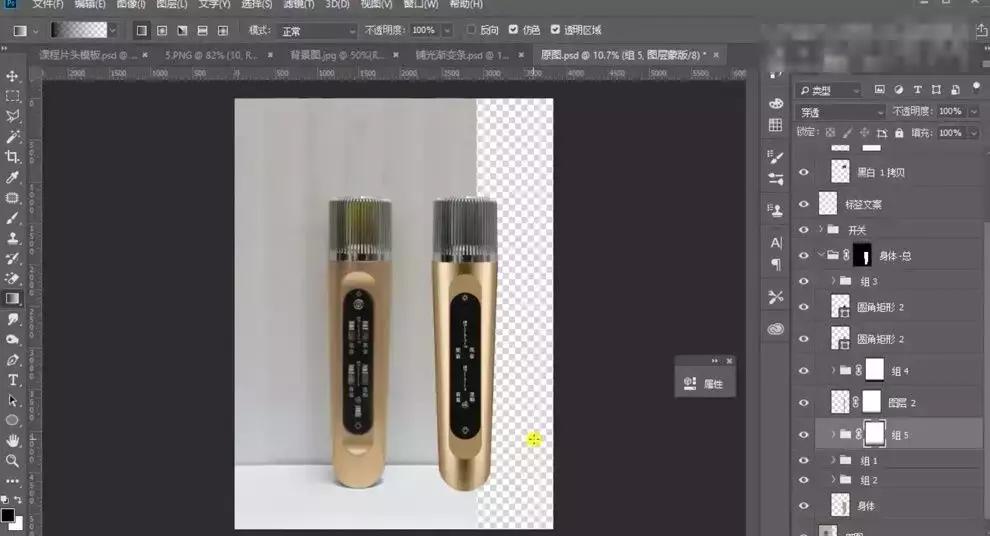Toggle visibility of 图层 2
Viewport: 990px width, 536px height.
804,402
